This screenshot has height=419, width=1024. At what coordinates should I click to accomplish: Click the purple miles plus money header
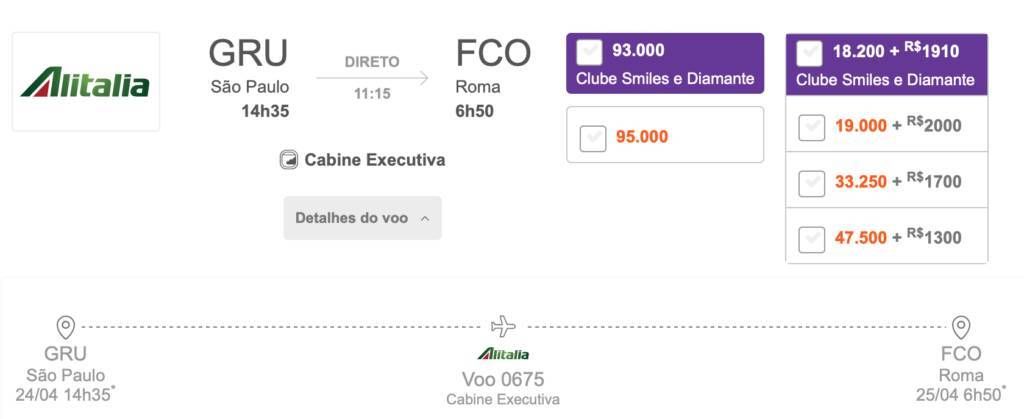(886, 65)
